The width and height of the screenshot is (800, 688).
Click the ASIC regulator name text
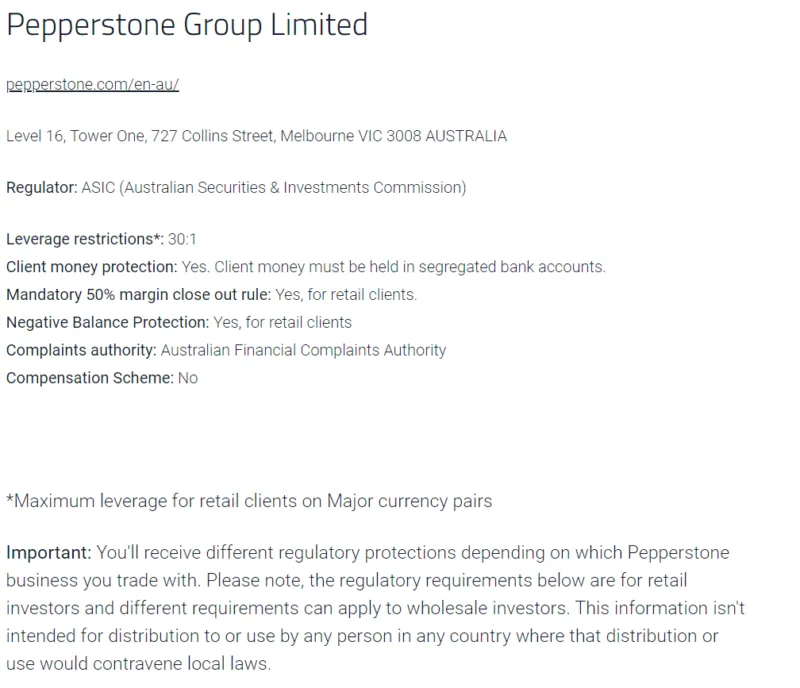273,187
